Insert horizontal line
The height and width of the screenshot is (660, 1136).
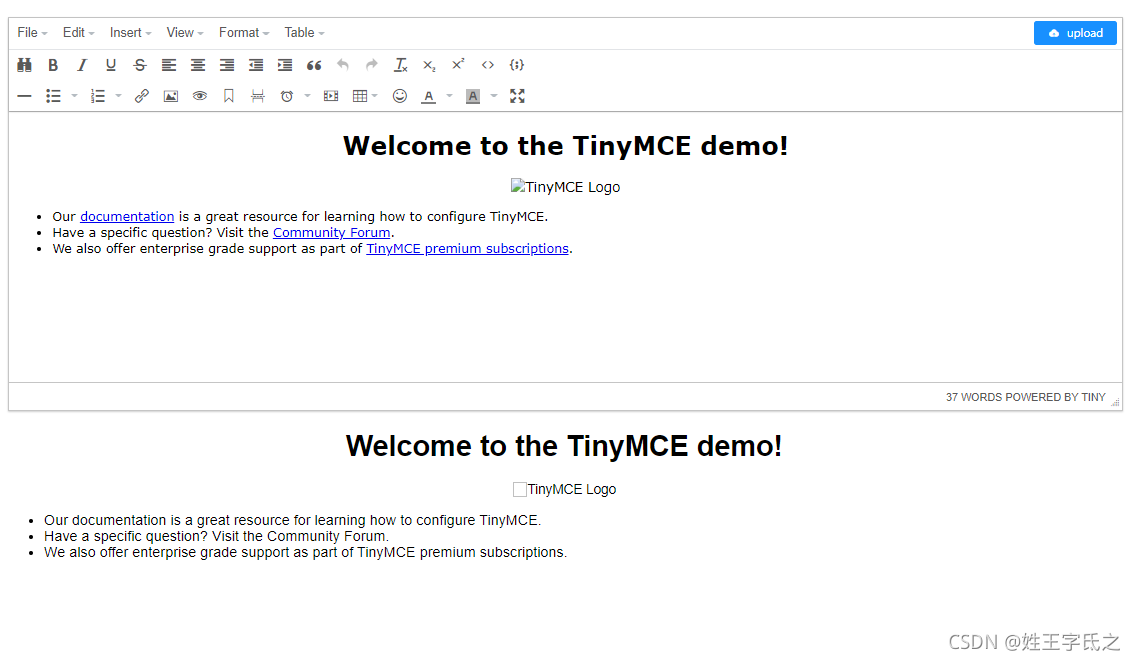pyautogui.click(x=24, y=96)
